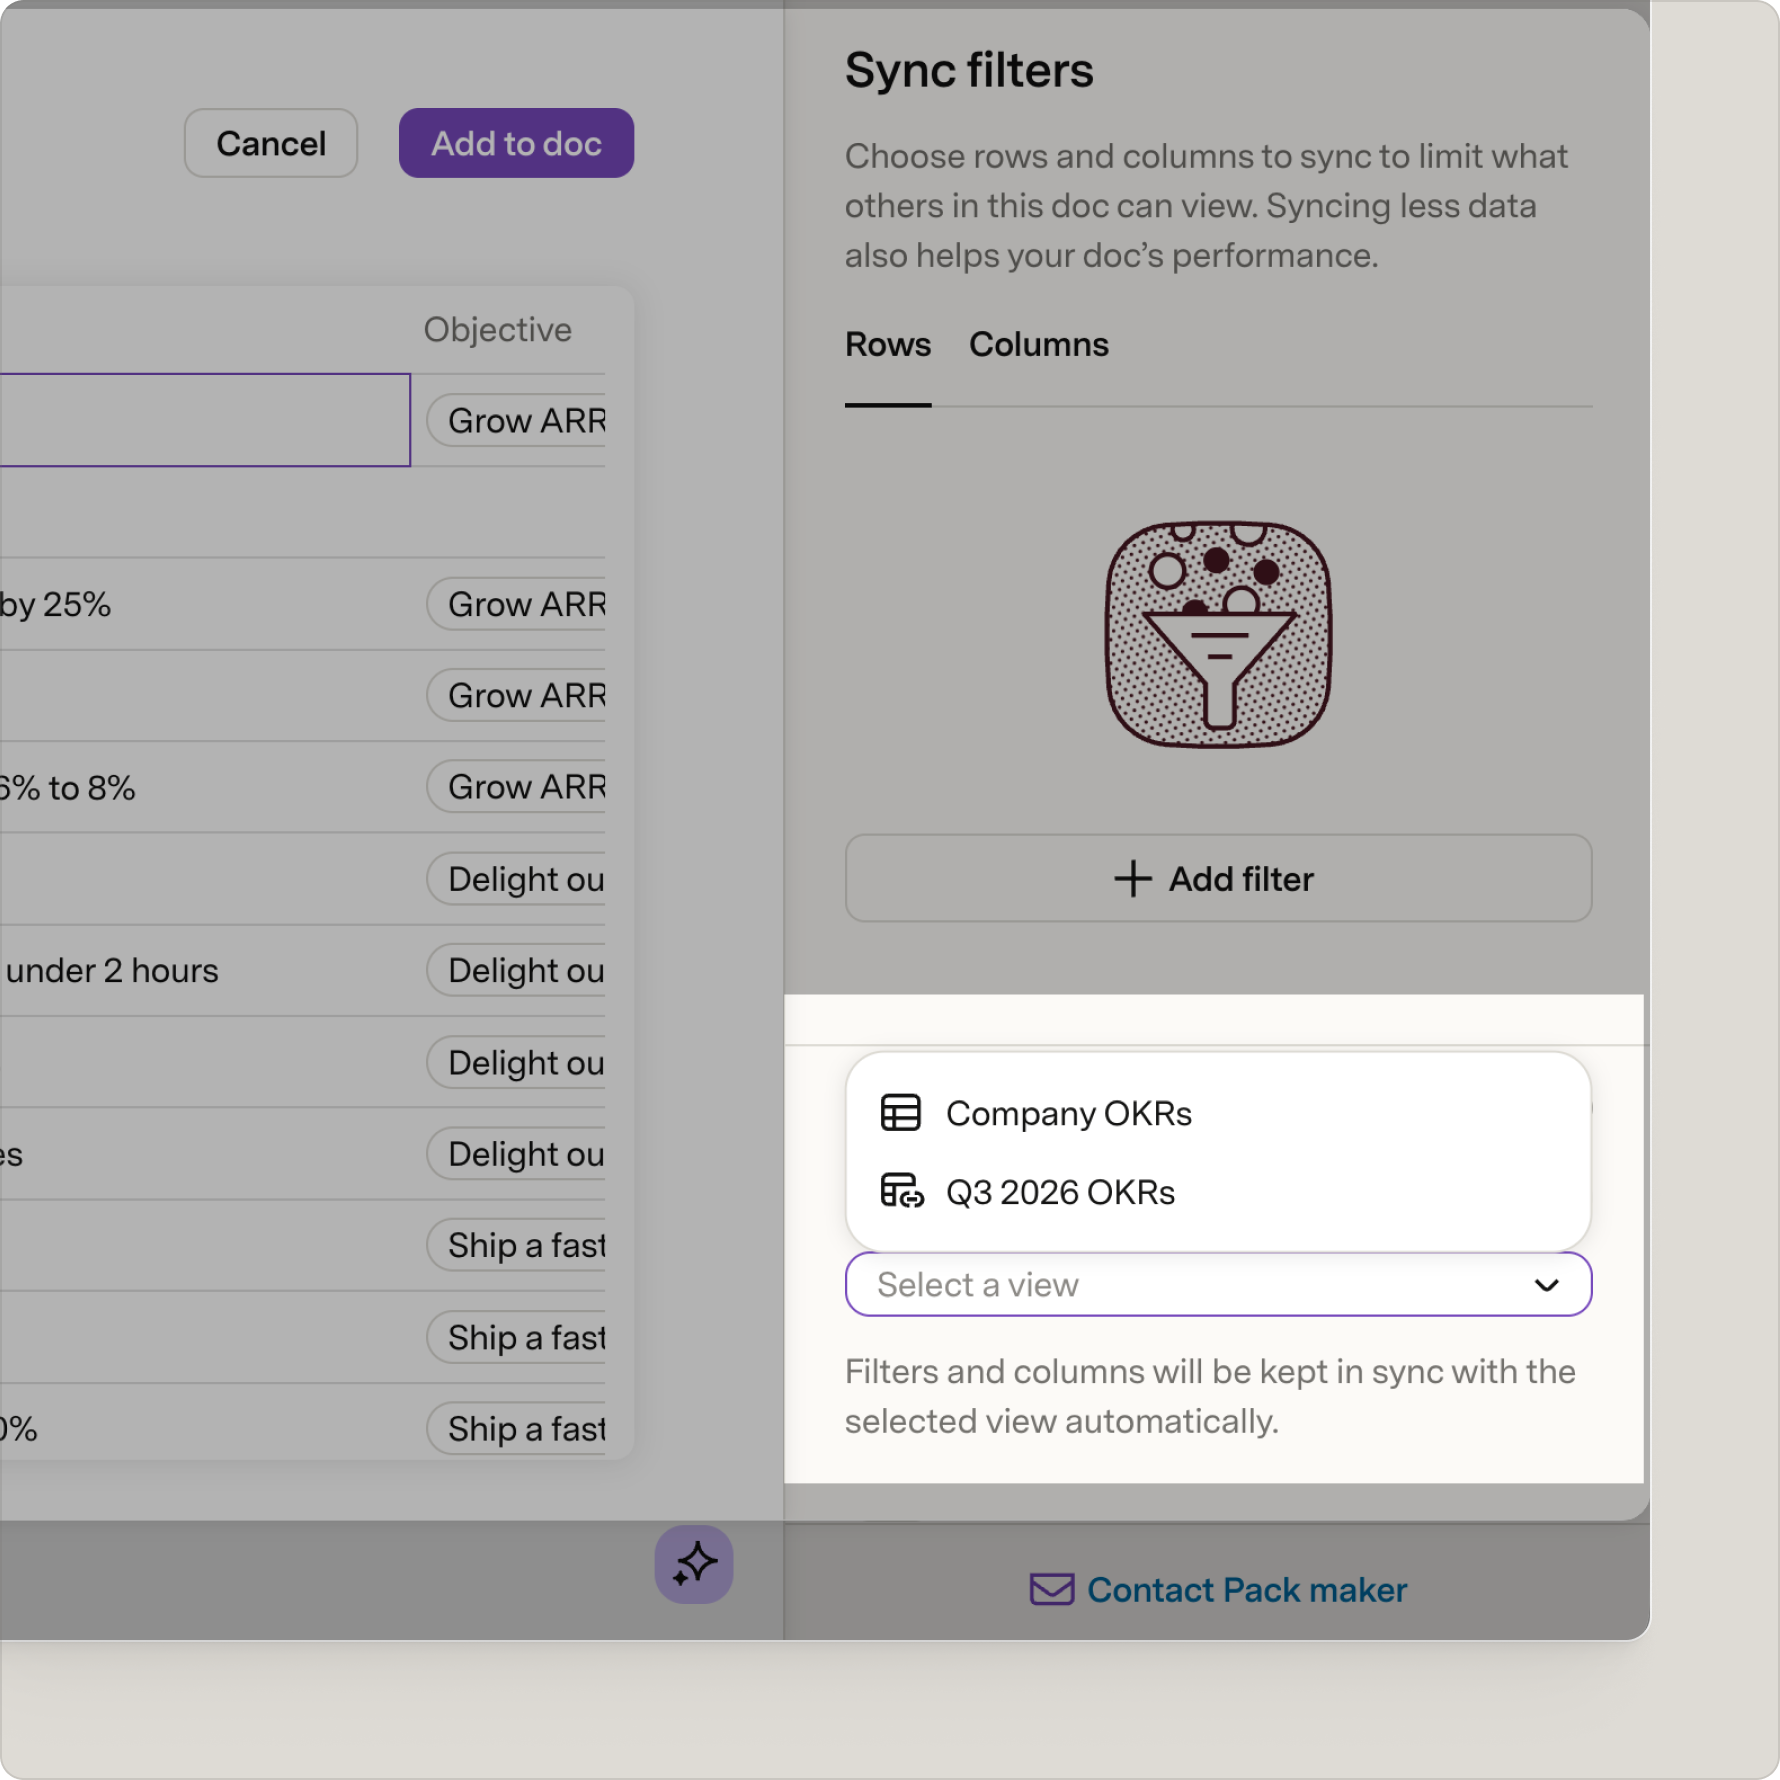This screenshot has width=1780, height=1780.
Task: Click the Cancel button
Action: [271, 143]
